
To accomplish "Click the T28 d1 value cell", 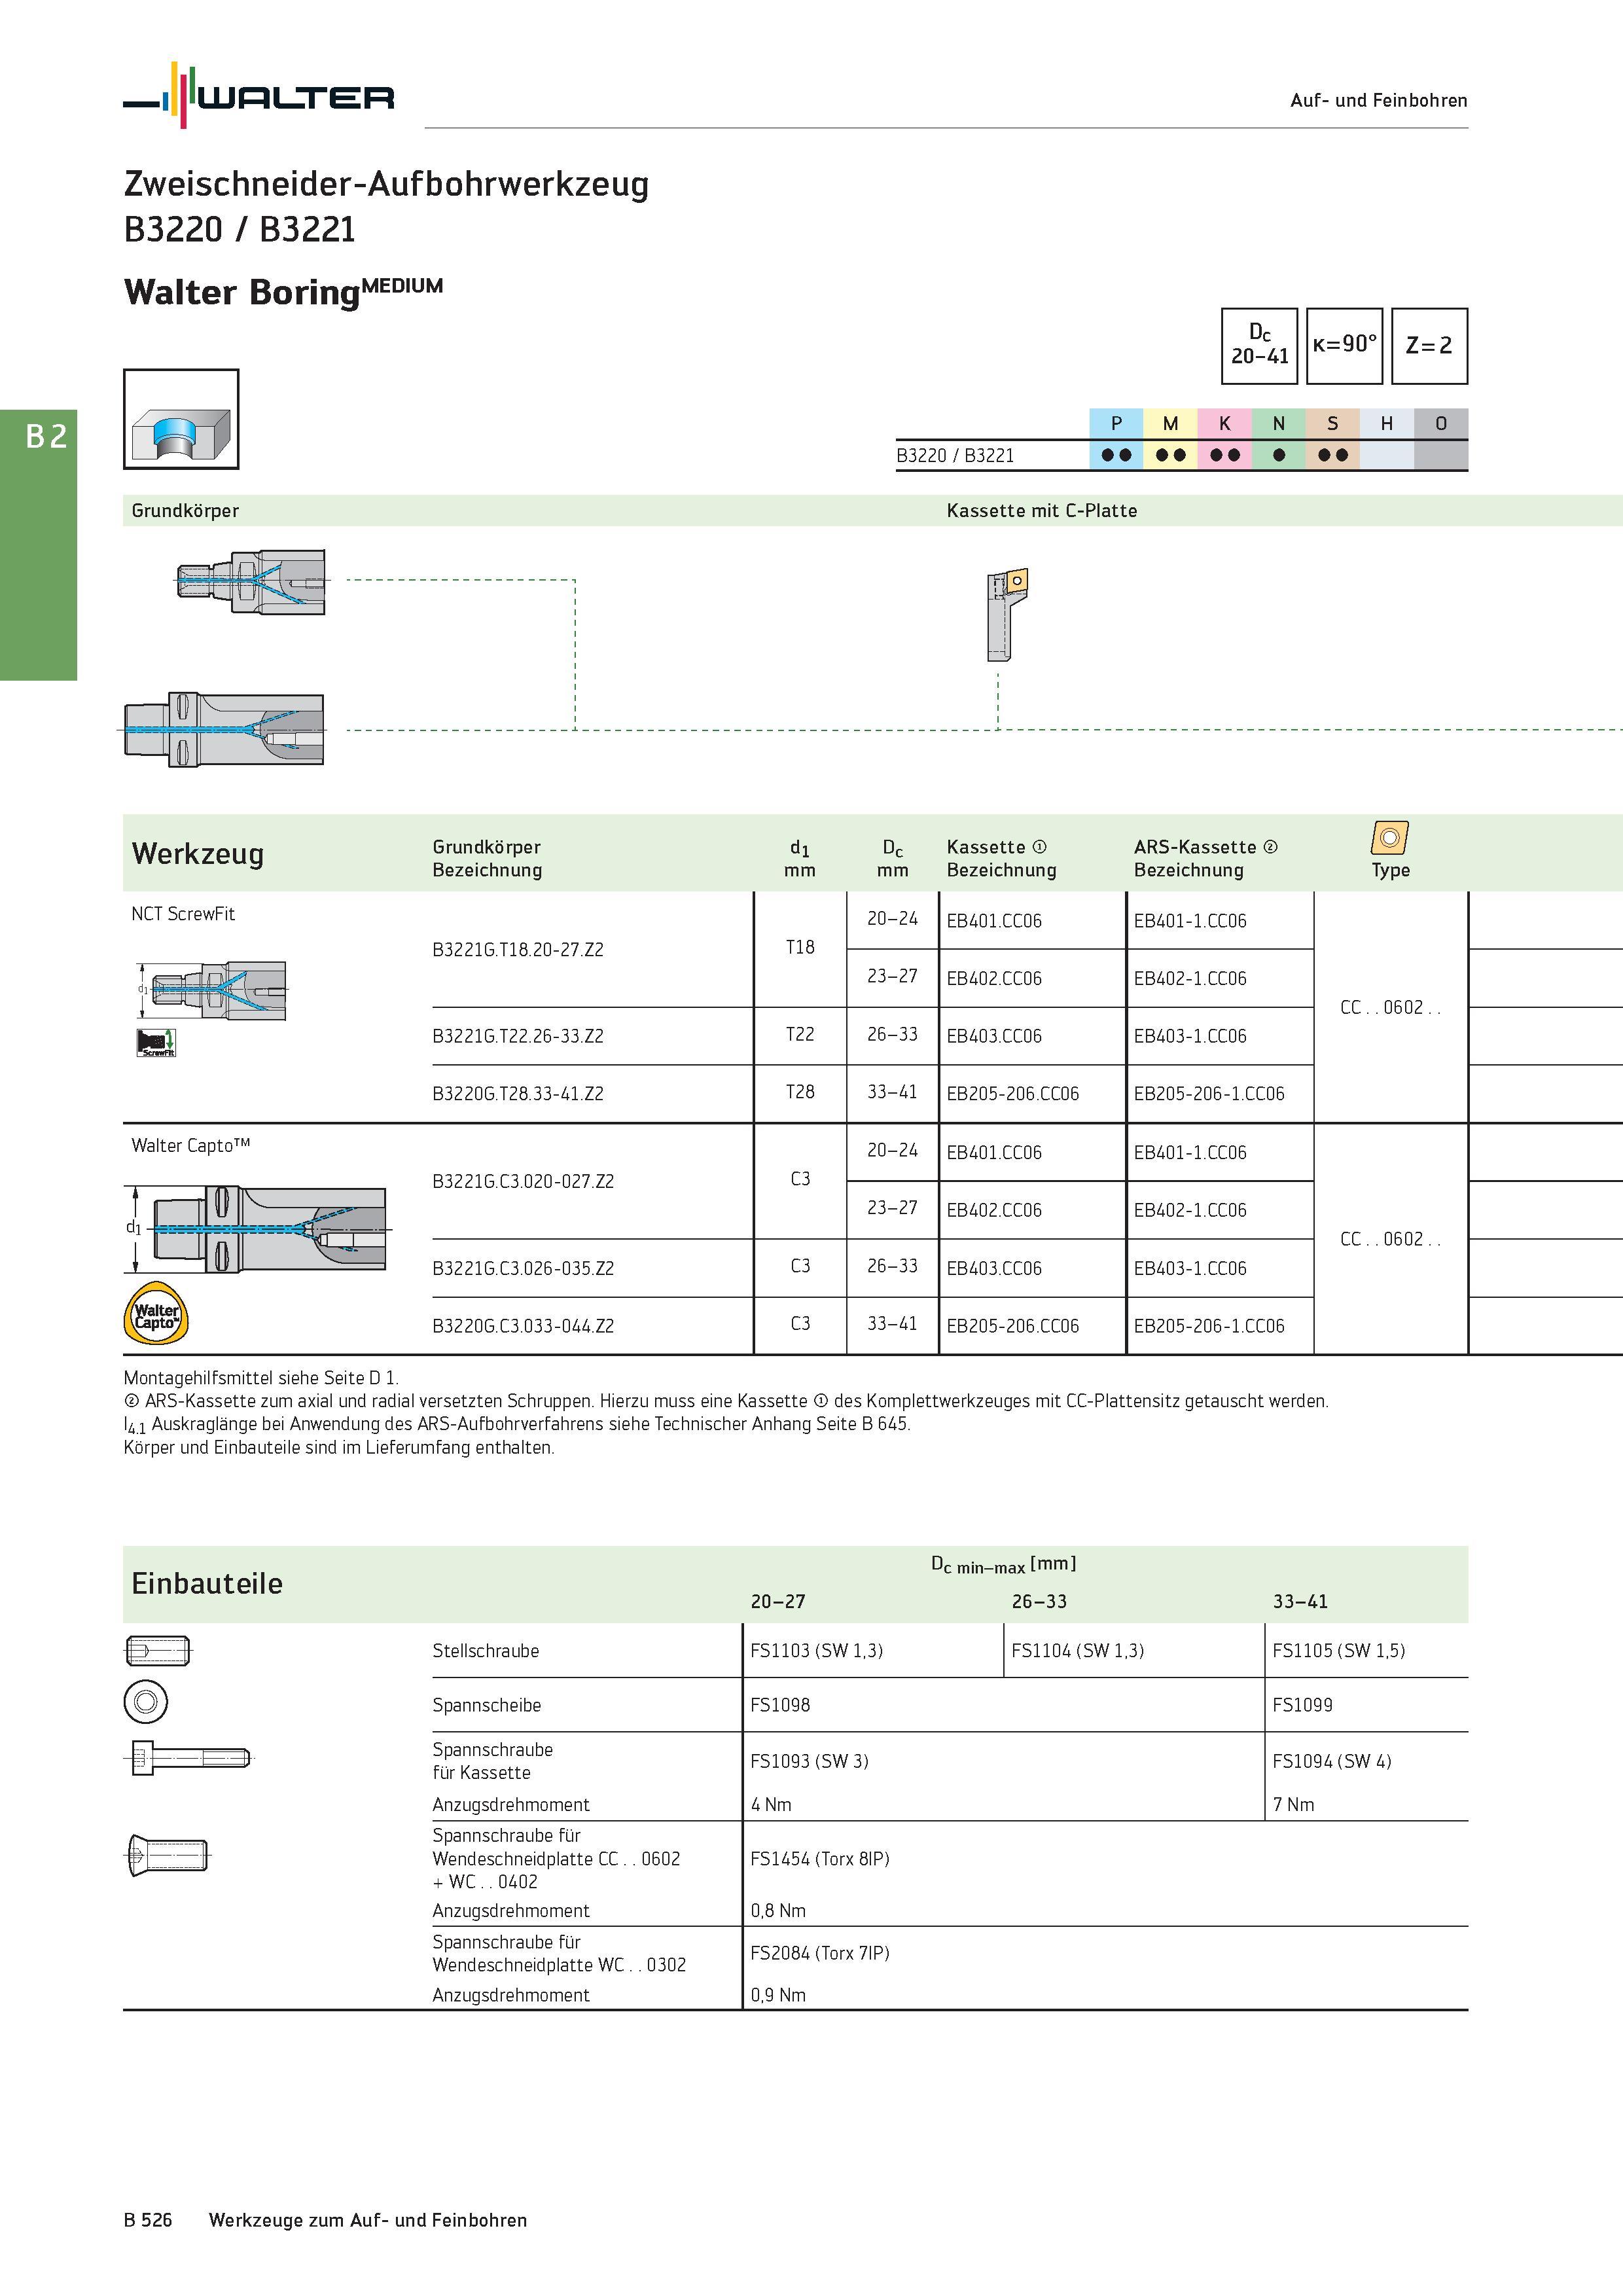I will [800, 1093].
